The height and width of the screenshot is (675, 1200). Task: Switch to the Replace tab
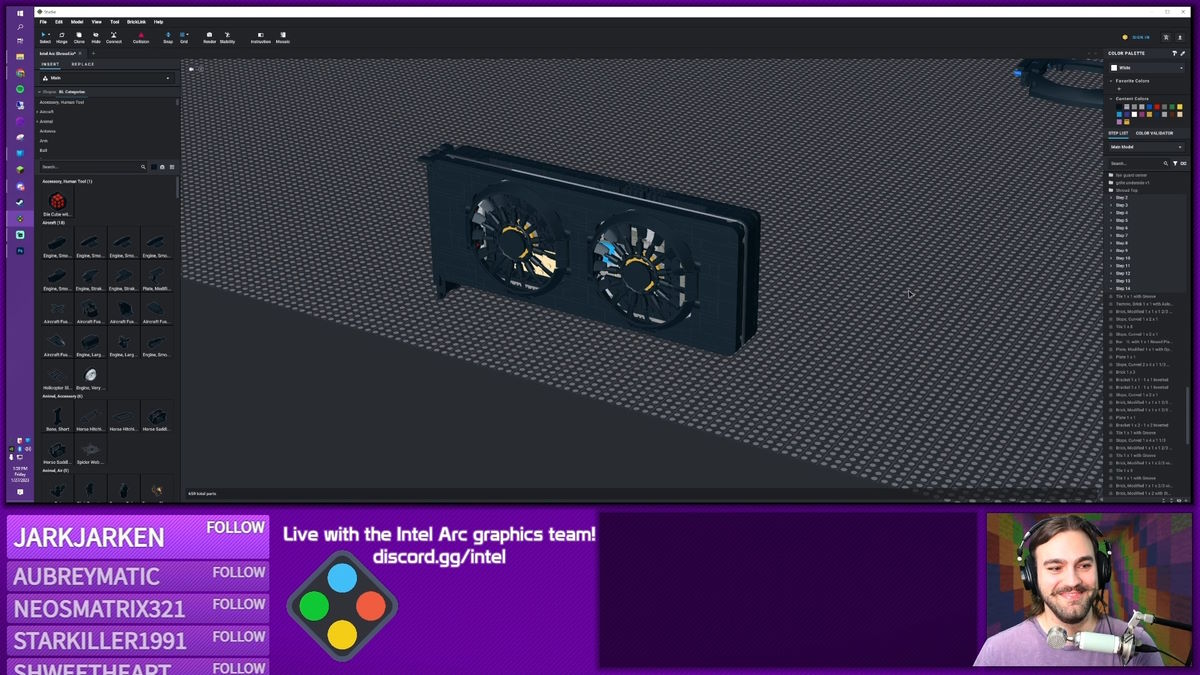pyautogui.click(x=83, y=64)
